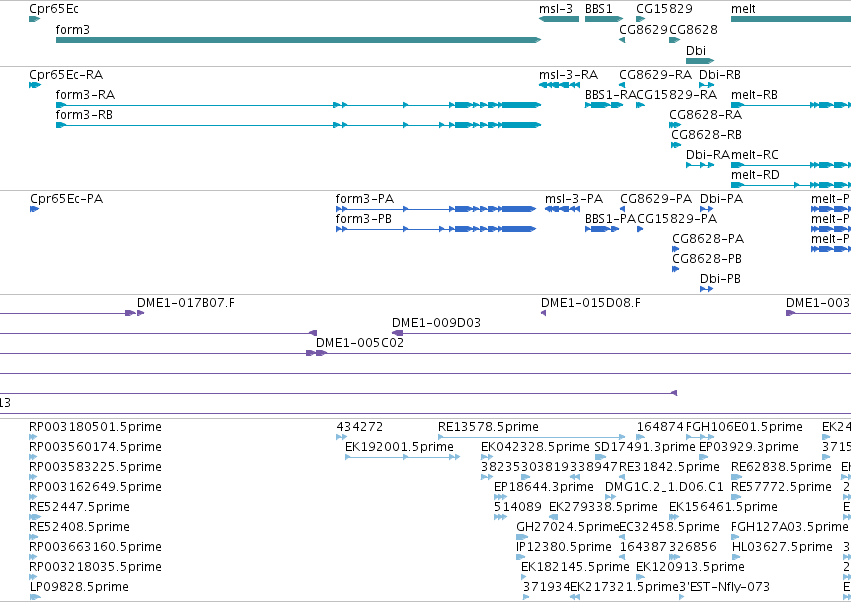Viewport: 851px width, 602px height.
Task: Select the form3-RA transcript
Action: click(299, 105)
